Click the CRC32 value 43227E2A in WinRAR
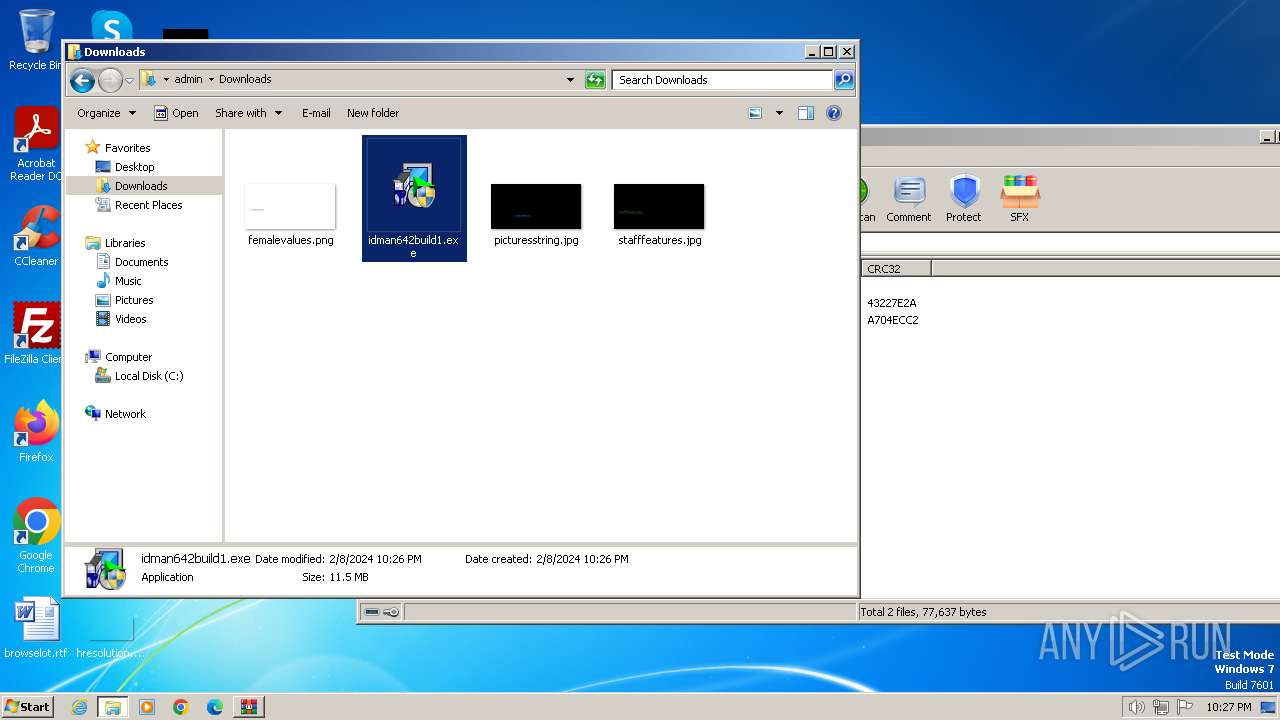The image size is (1280, 720). point(892,303)
